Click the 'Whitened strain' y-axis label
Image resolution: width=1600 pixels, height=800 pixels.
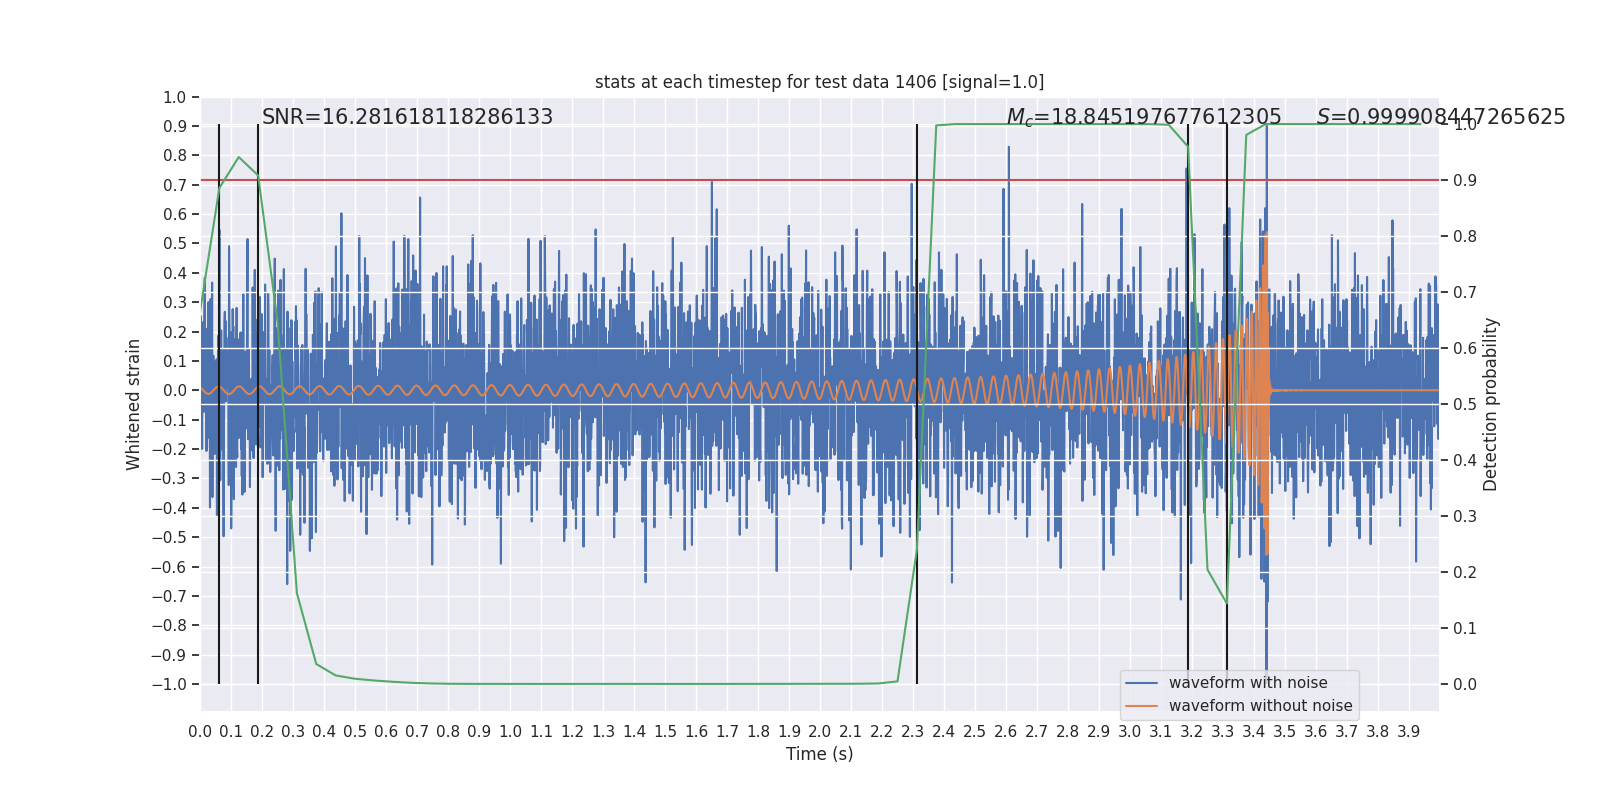click(134, 404)
